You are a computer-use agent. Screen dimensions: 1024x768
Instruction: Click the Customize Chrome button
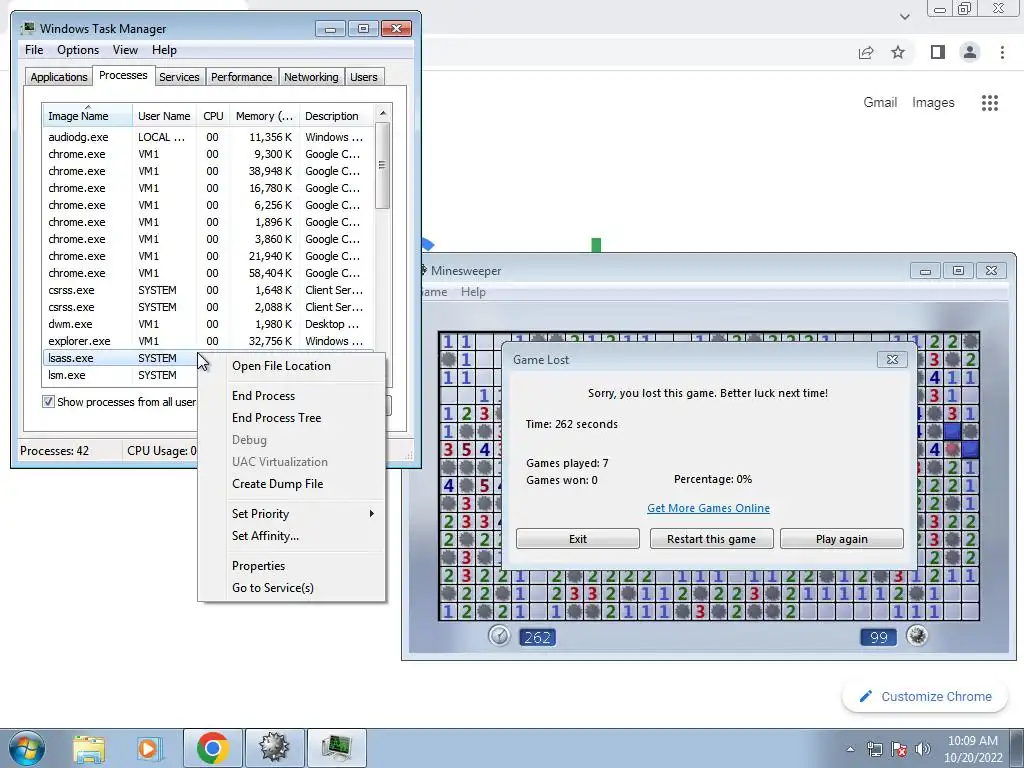925,696
